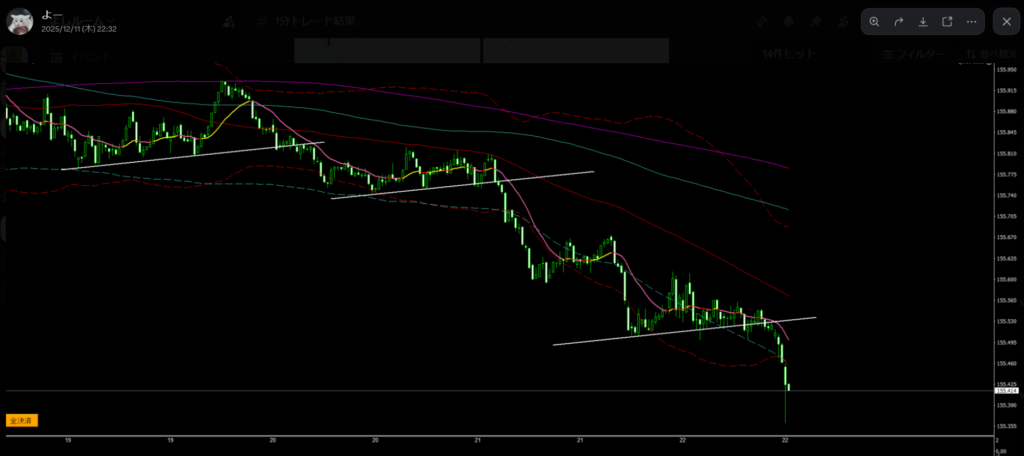
Task: Click the dimmed 14件ヒット result count
Action: tap(789, 54)
